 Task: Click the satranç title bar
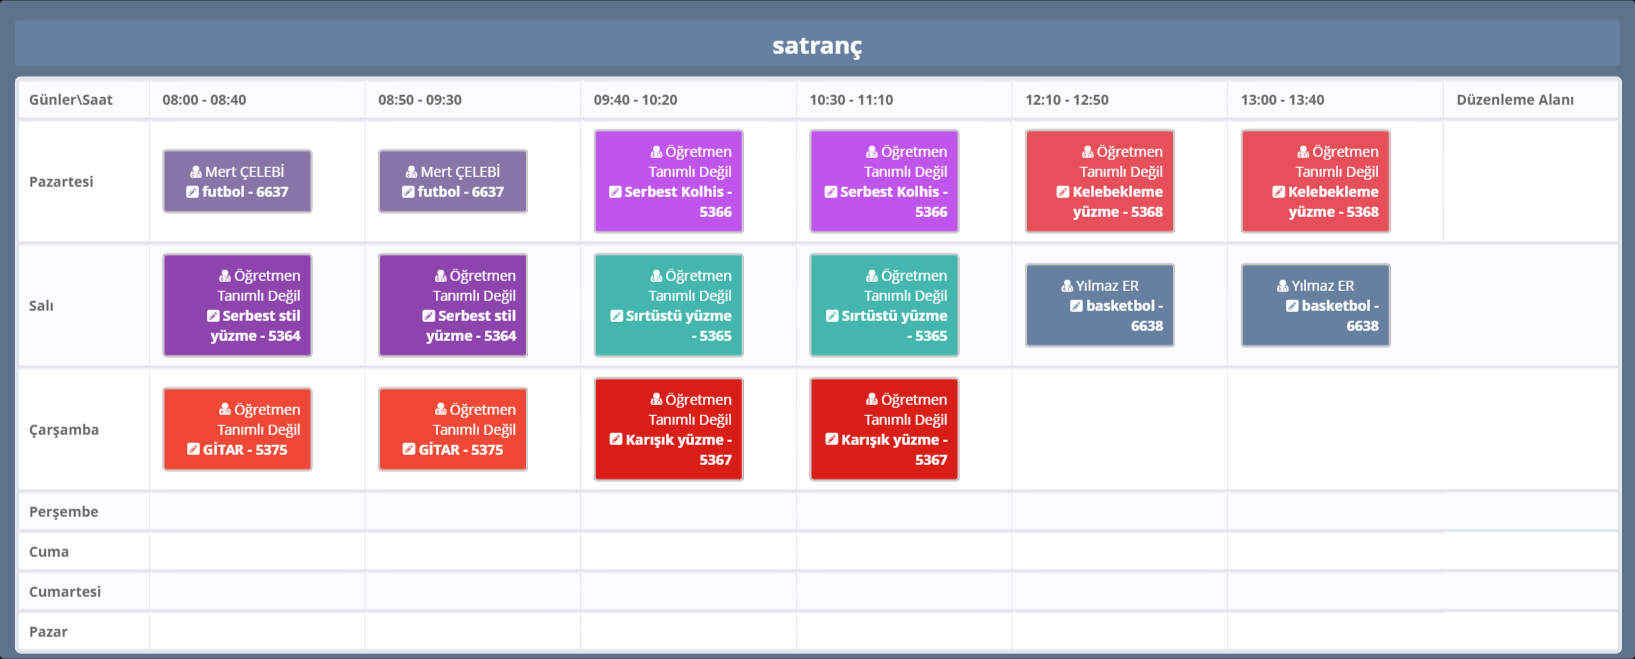tap(817, 45)
